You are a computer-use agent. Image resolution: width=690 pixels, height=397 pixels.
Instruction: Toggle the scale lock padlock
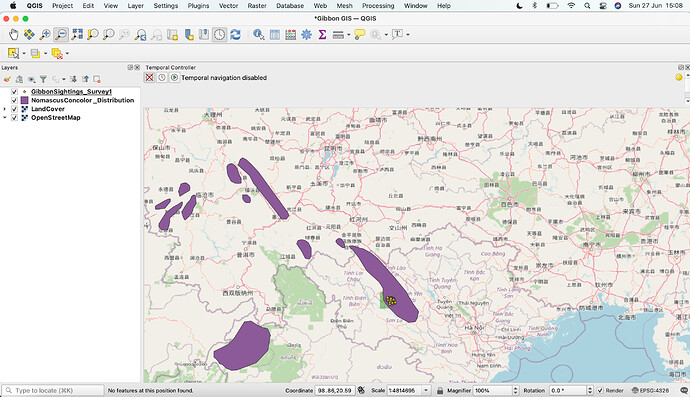pyautogui.click(x=440, y=390)
